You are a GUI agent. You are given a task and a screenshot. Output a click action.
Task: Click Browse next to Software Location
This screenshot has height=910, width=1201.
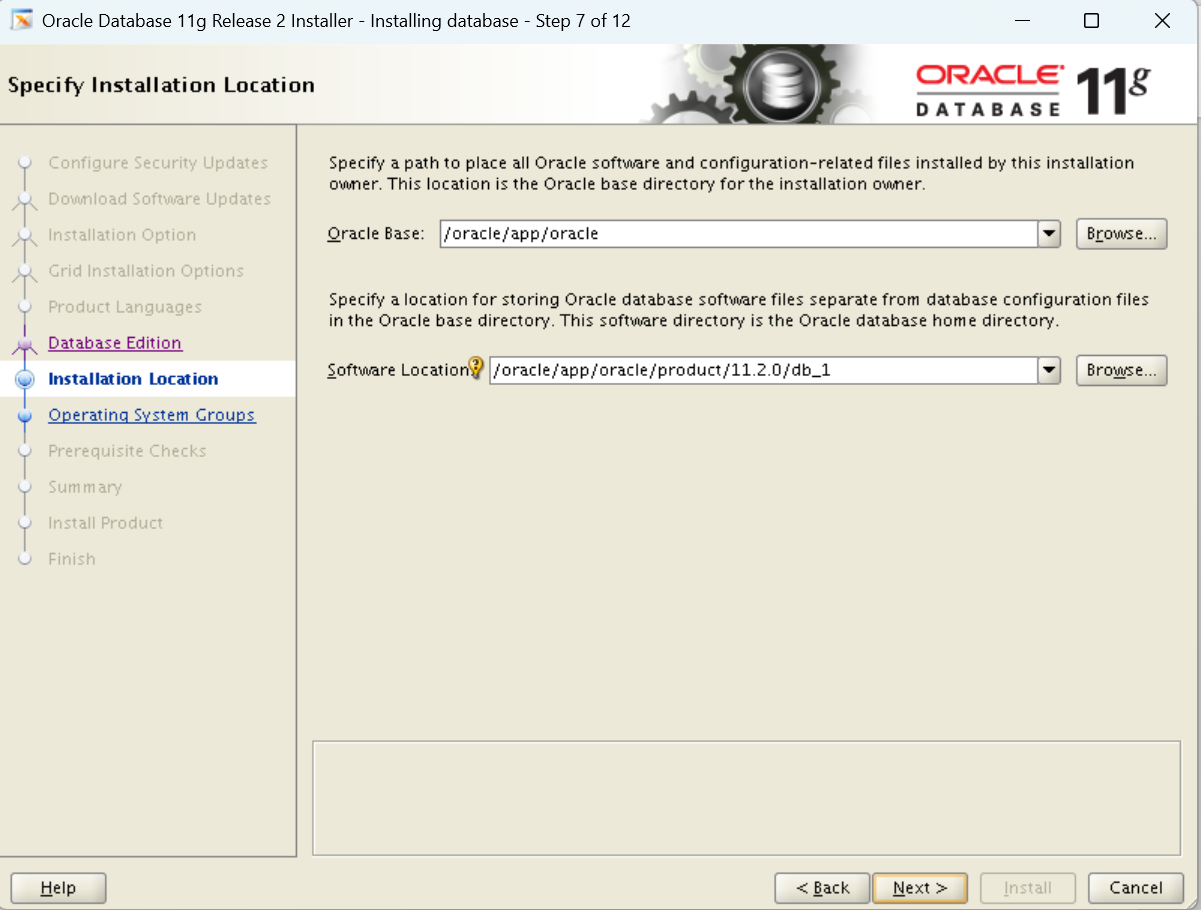pos(1121,369)
